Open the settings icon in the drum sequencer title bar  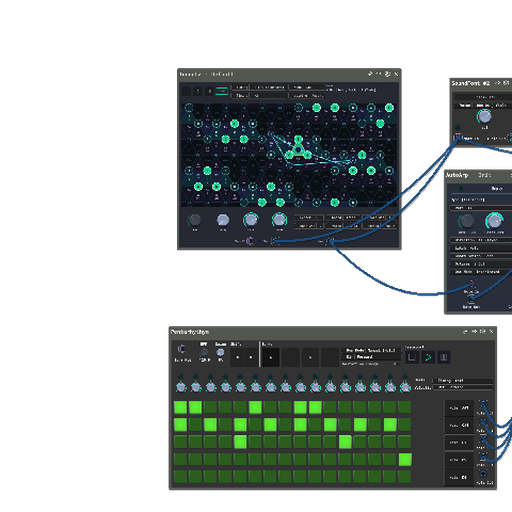(x=482, y=331)
